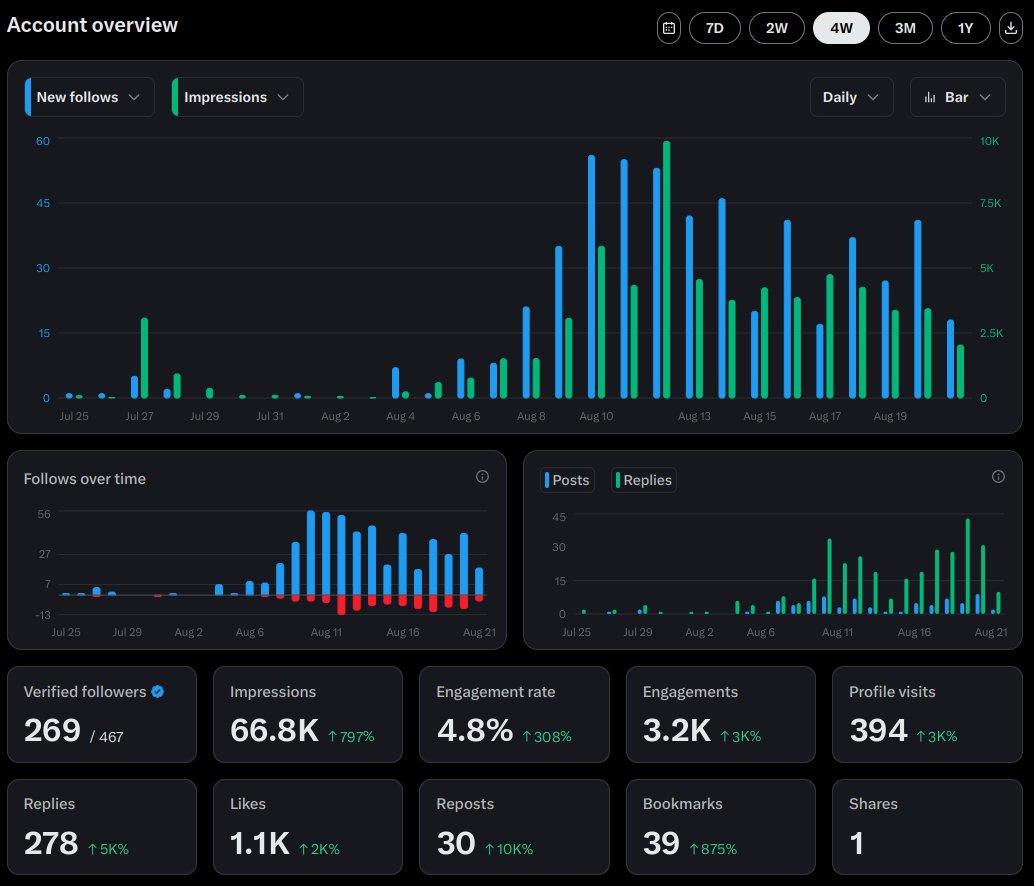Click the Account overview heading
Viewport: 1034px width, 886px height.
click(x=92, y=25)
